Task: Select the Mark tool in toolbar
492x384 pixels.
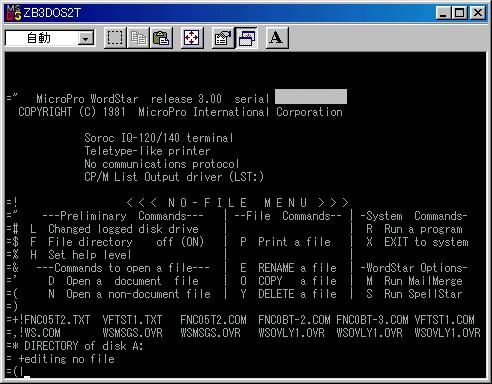Action: coord(115,38)
